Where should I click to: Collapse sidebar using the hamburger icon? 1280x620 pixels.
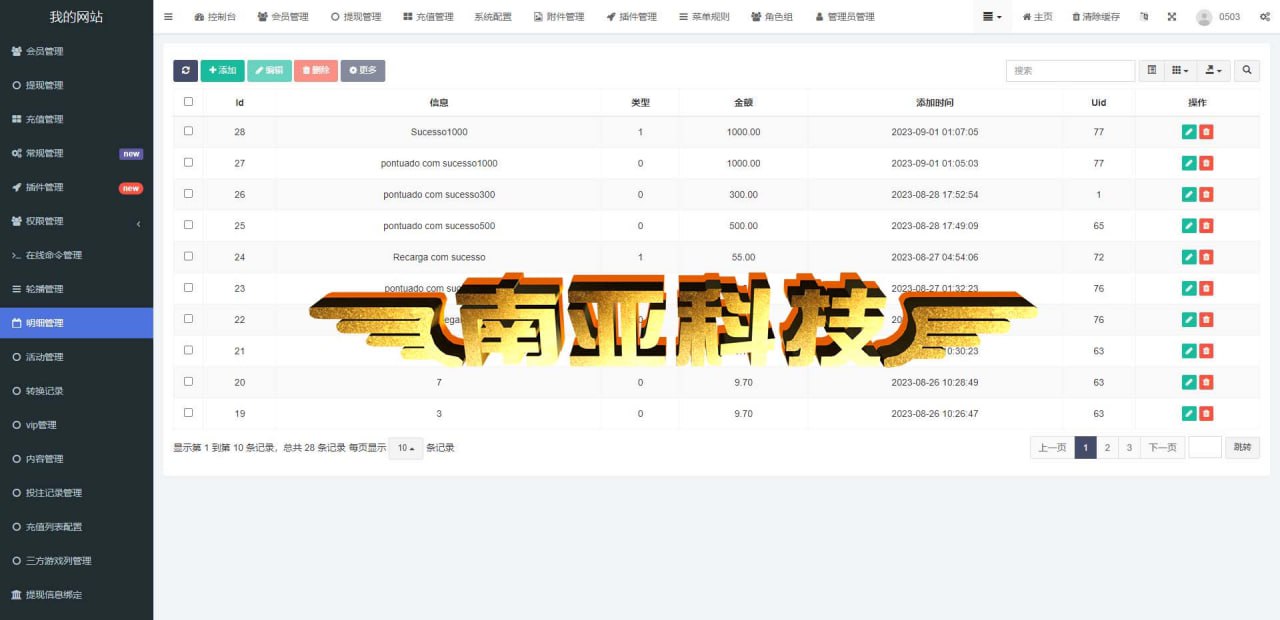pyautogui.click(x=168, y=17)
